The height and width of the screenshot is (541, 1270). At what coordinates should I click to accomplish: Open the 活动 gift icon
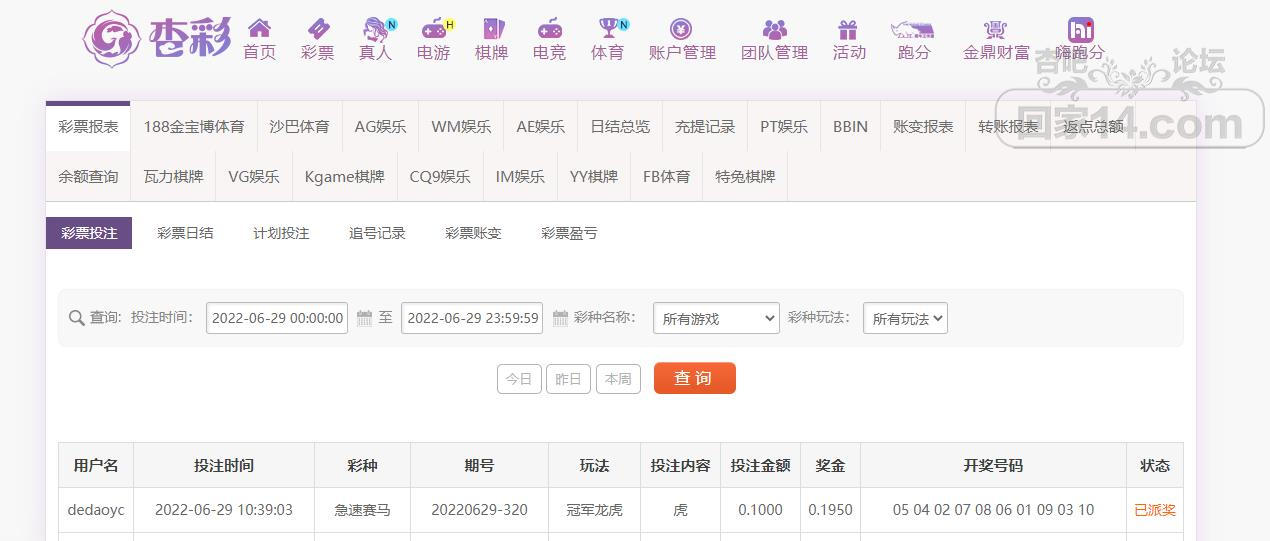(848, 29)
